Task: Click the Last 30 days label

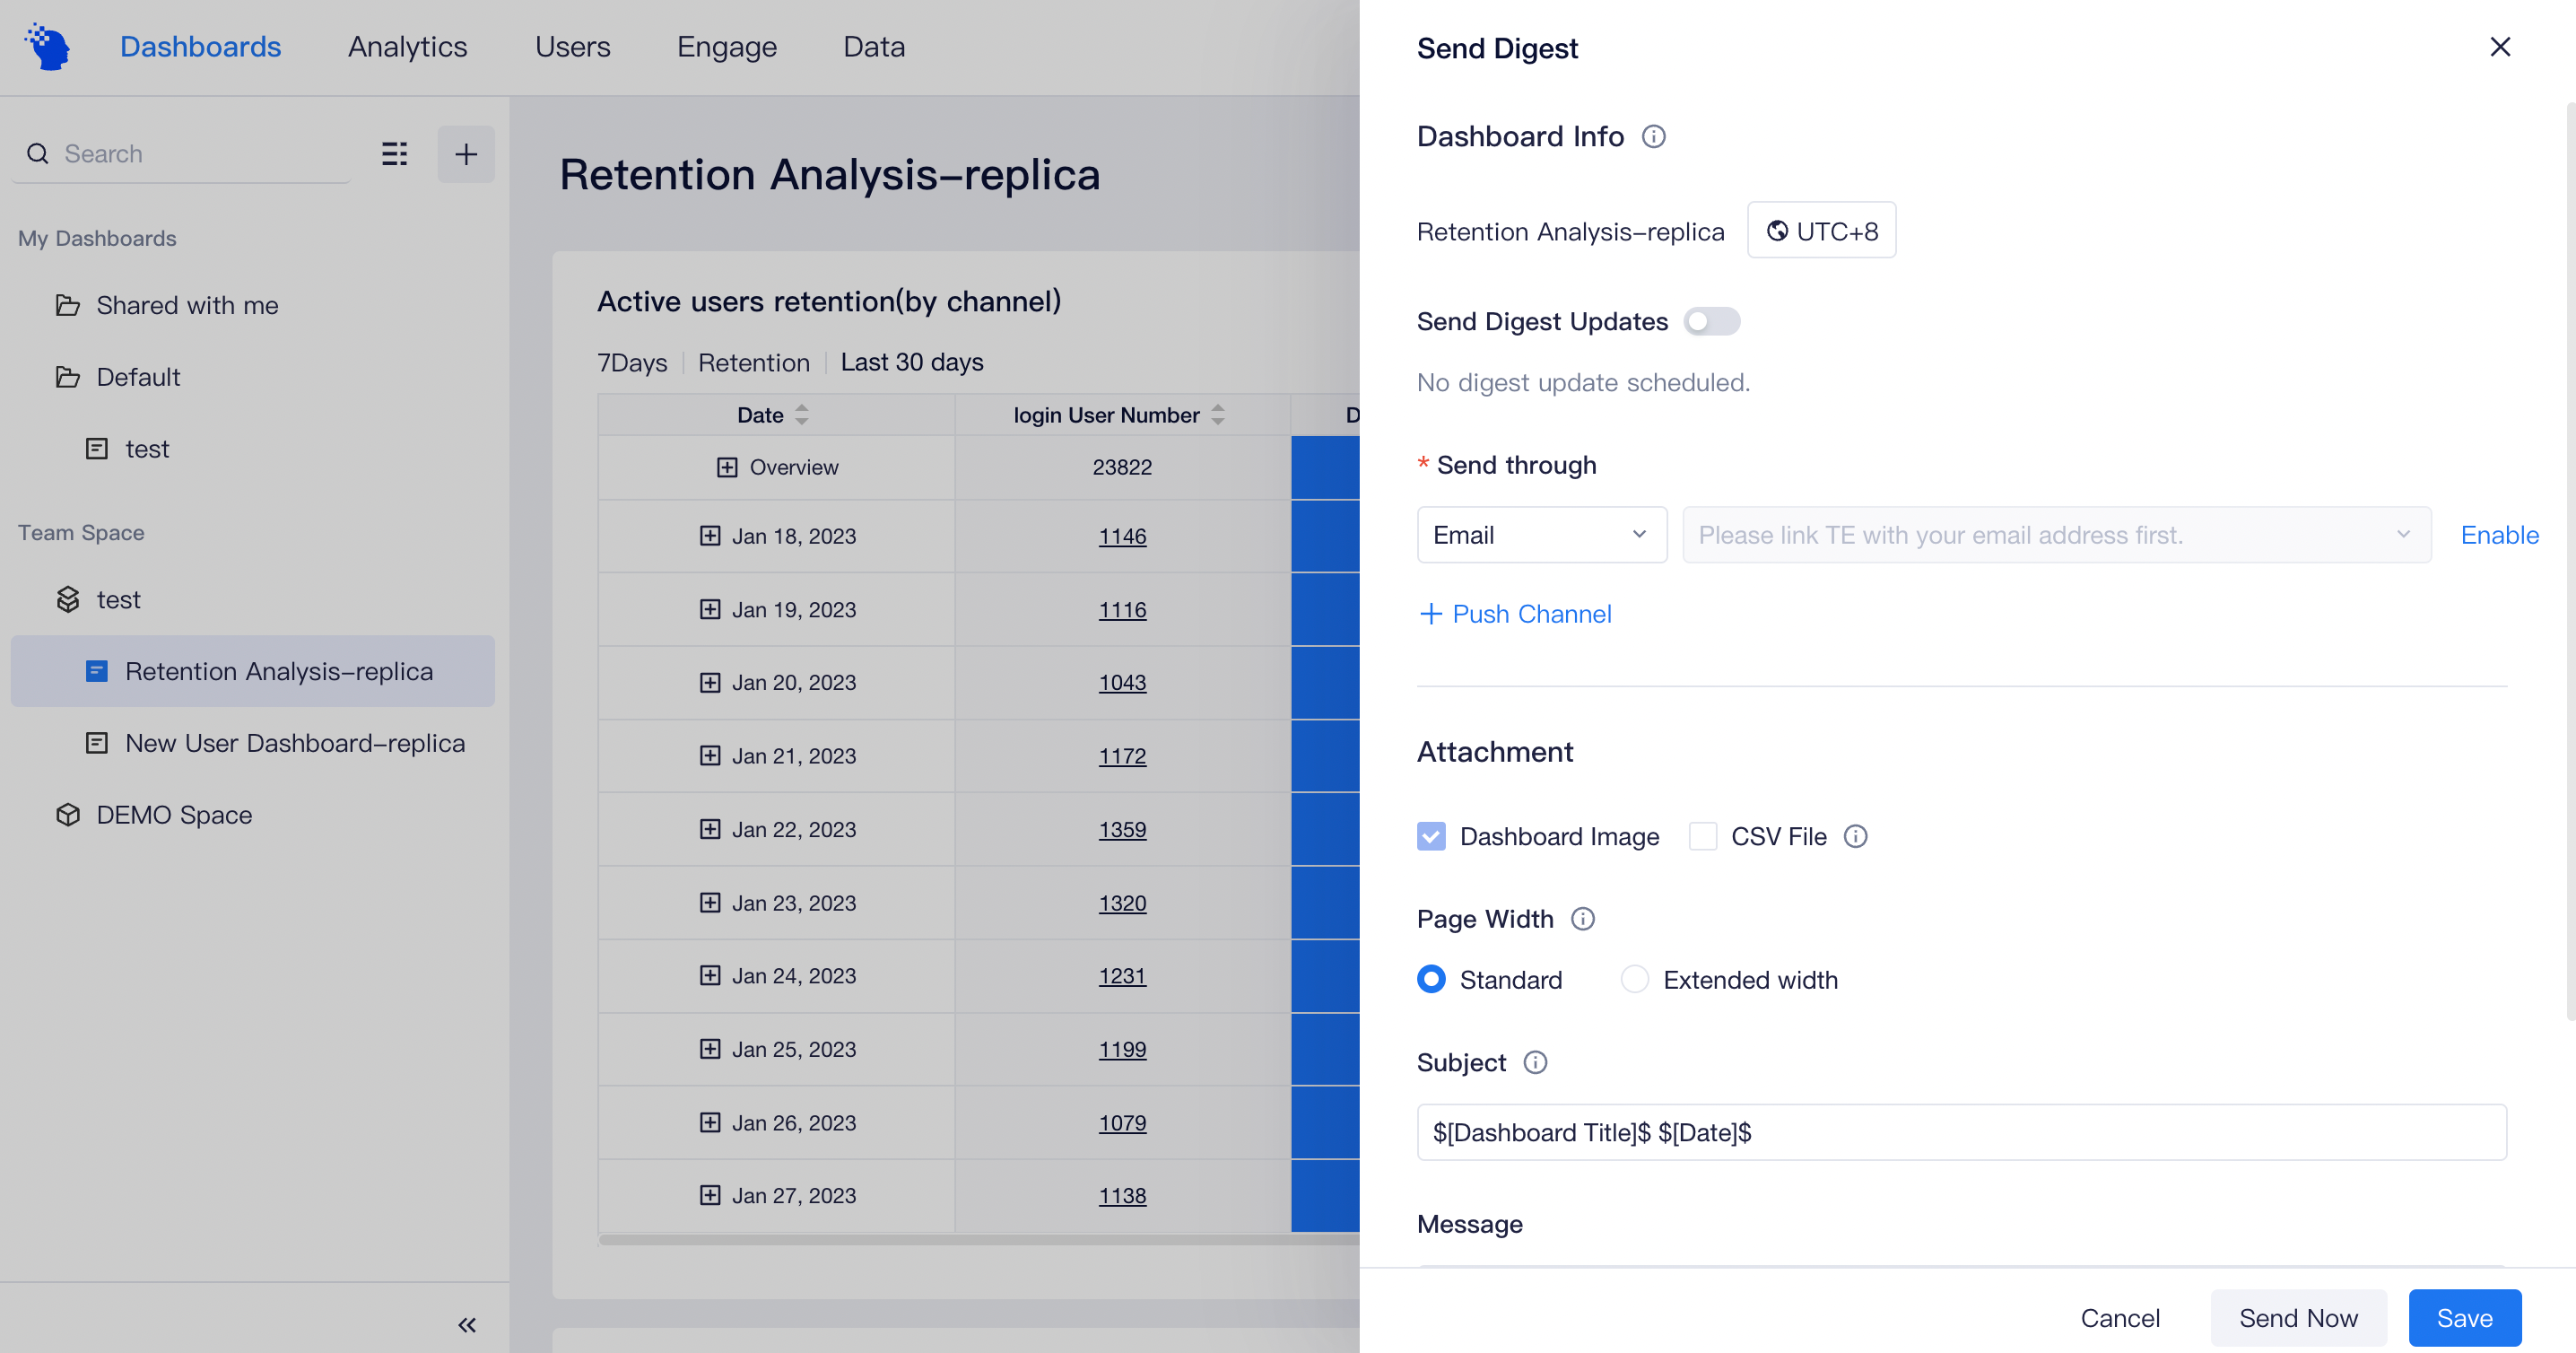Action: 912,362
